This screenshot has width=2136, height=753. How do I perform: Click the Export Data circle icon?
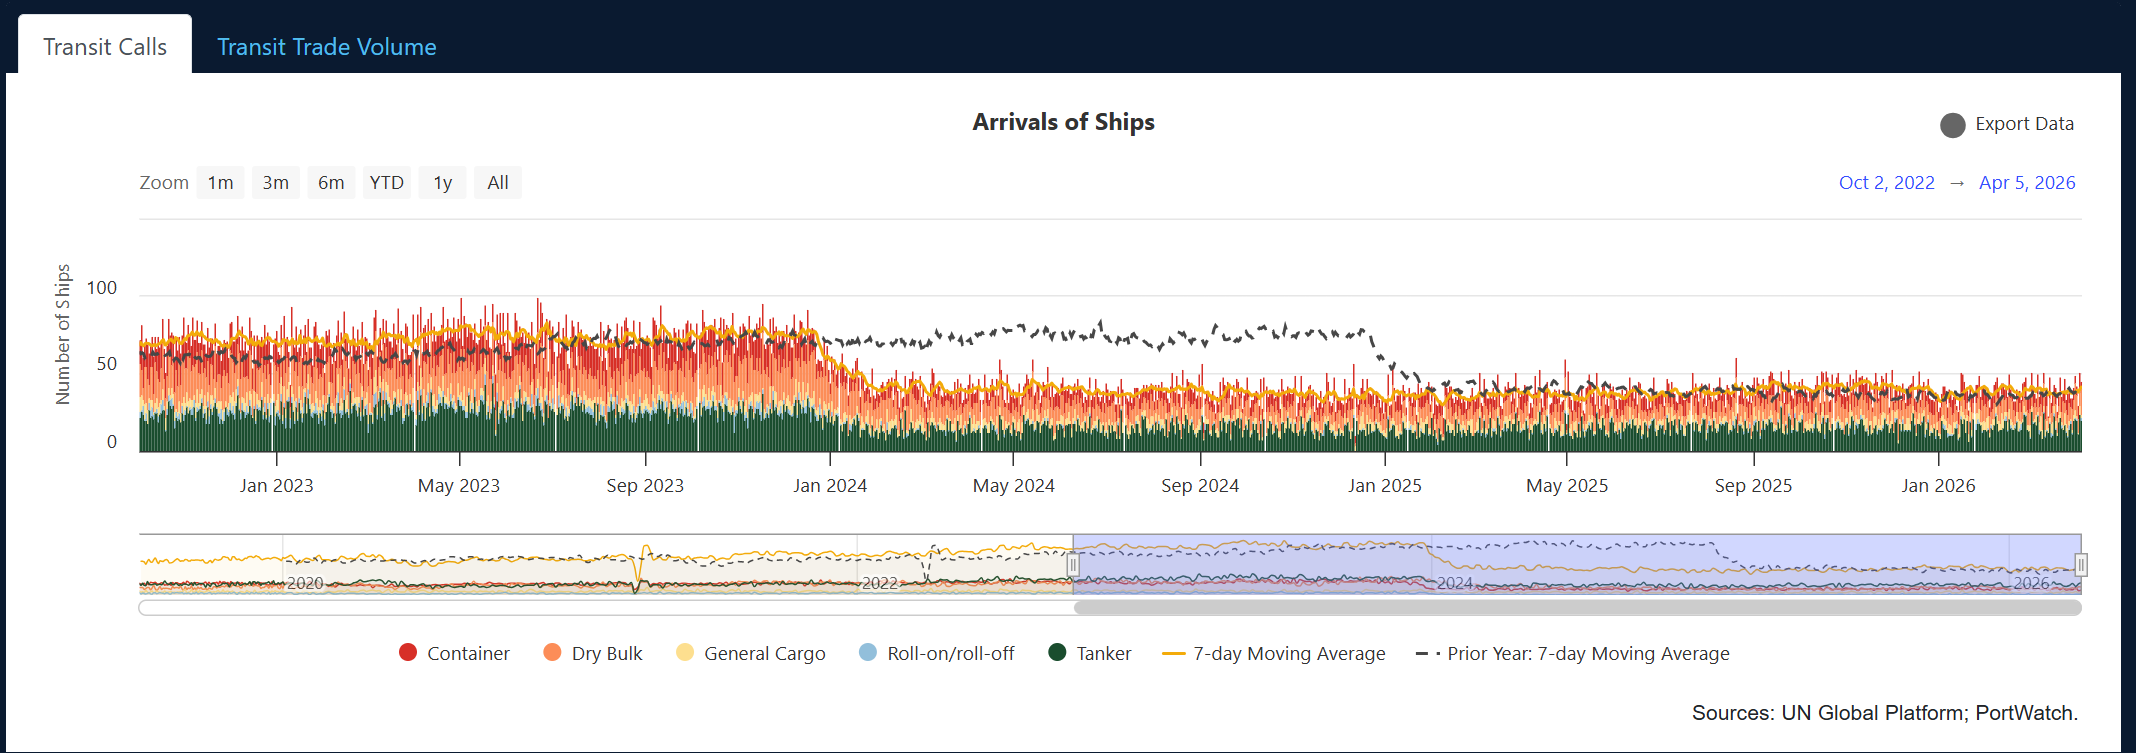(x=1952, y=125)
